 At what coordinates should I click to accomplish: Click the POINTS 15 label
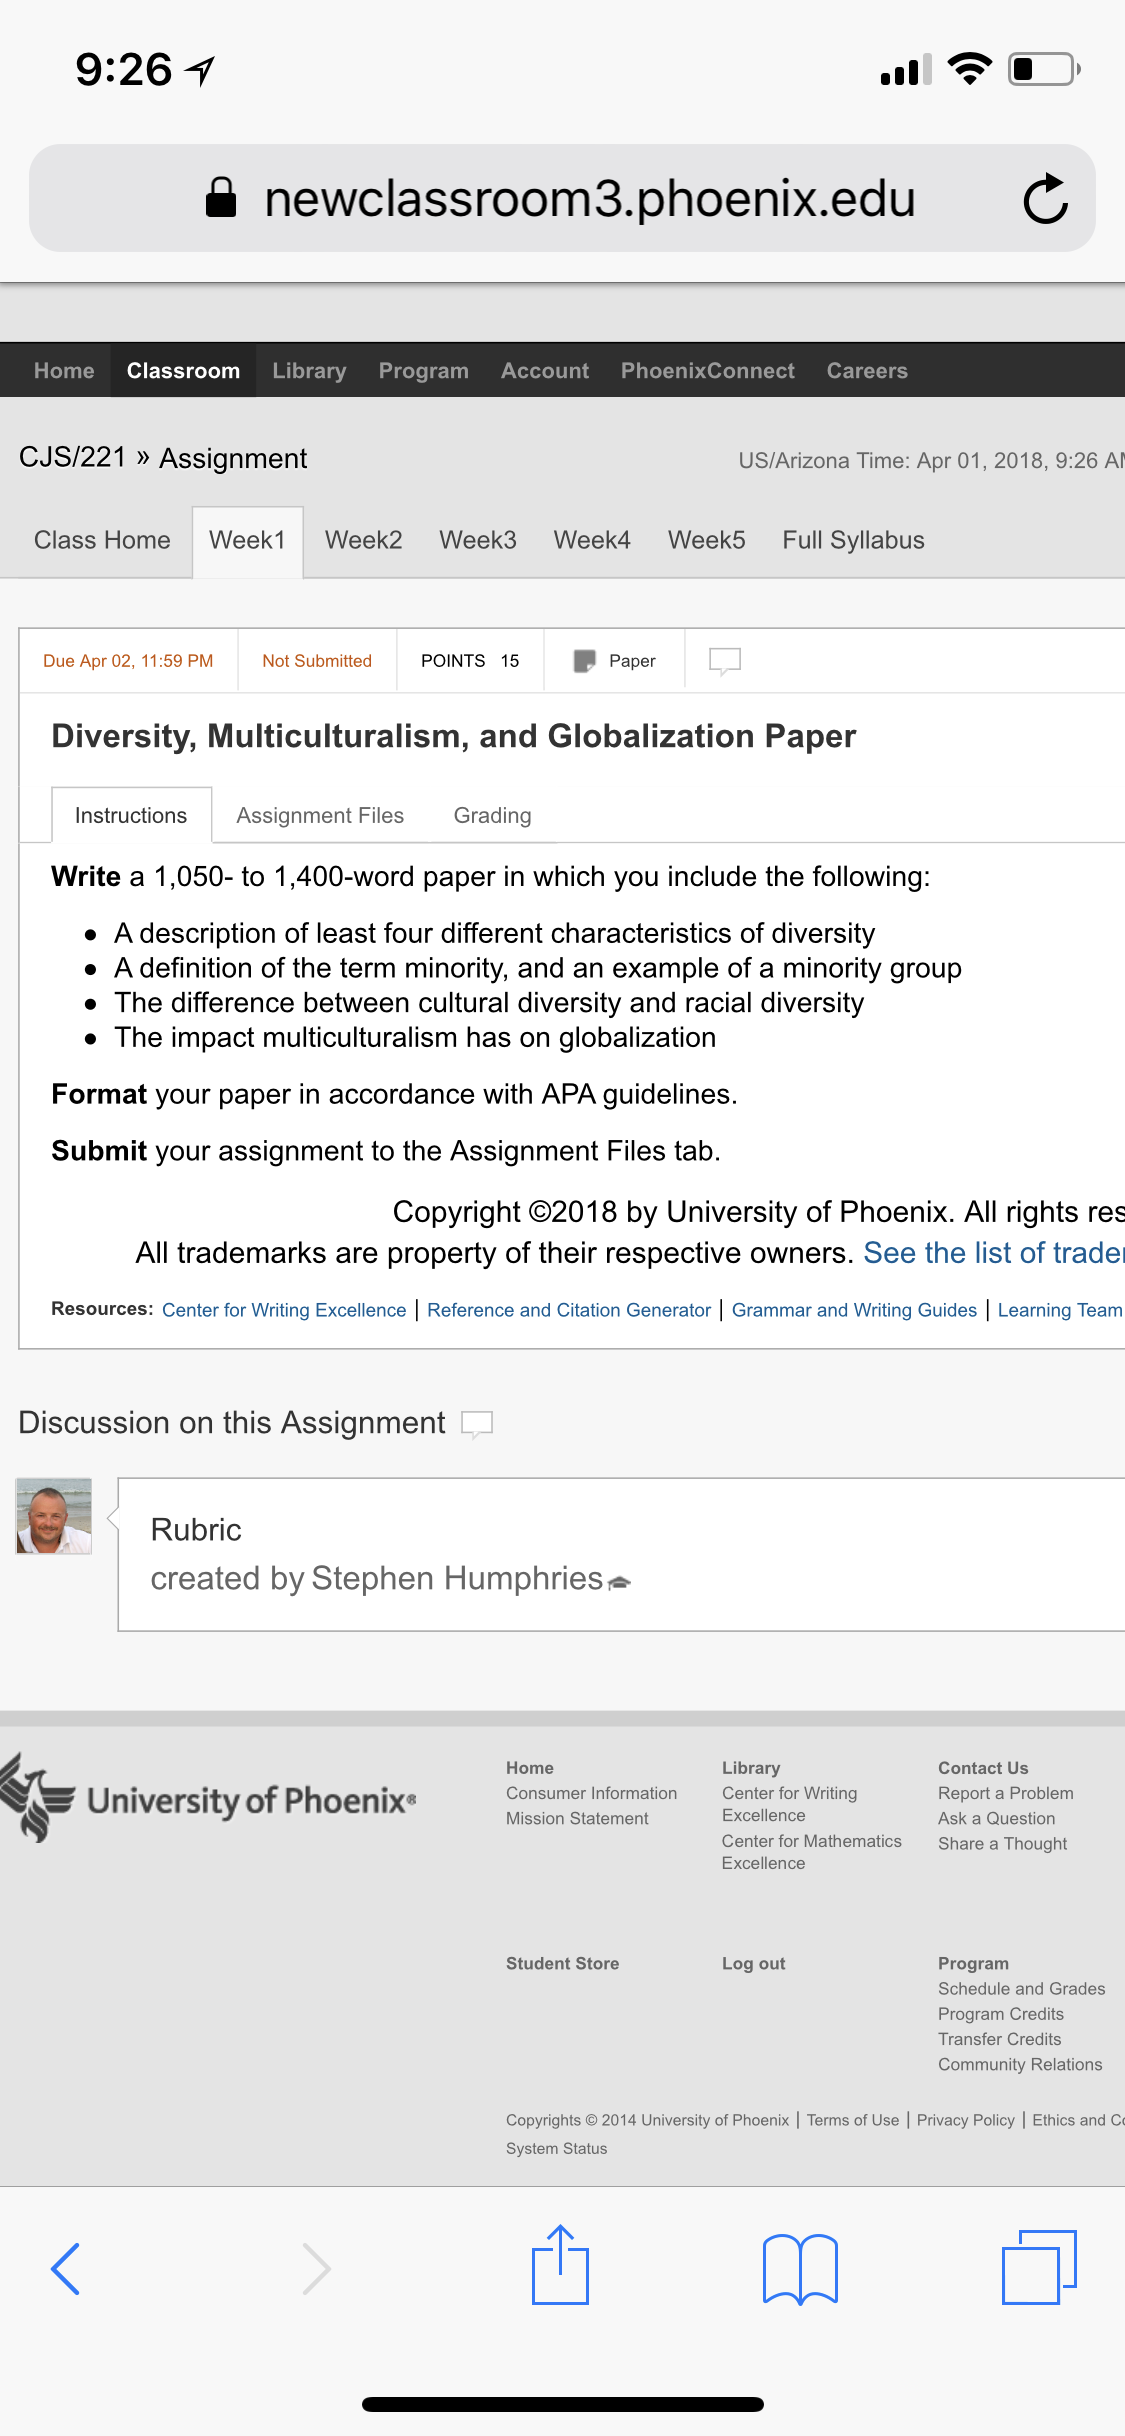tap(470, 661)
